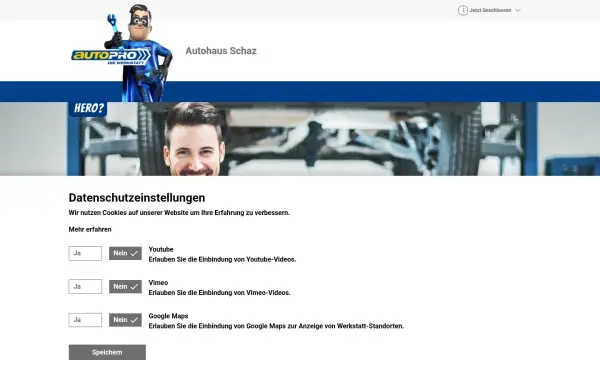
Task: Click the text about Vimeo-Videos Einbindung
Action: point(220,293)
